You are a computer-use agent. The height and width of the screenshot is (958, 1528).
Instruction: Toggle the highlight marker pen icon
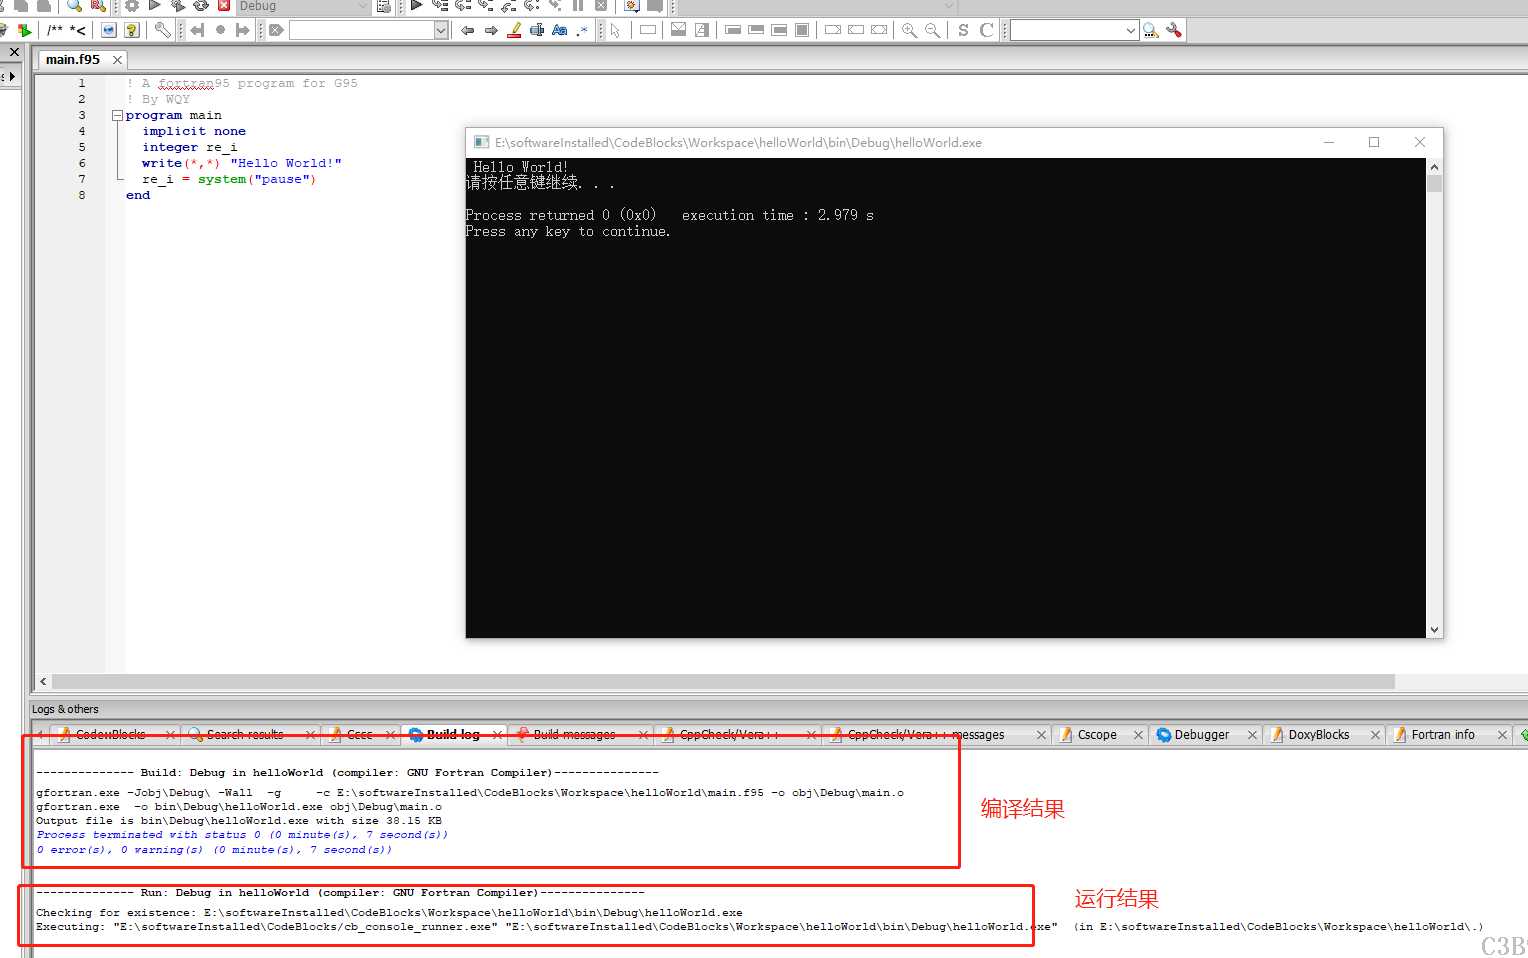click(x=514, y=30)
